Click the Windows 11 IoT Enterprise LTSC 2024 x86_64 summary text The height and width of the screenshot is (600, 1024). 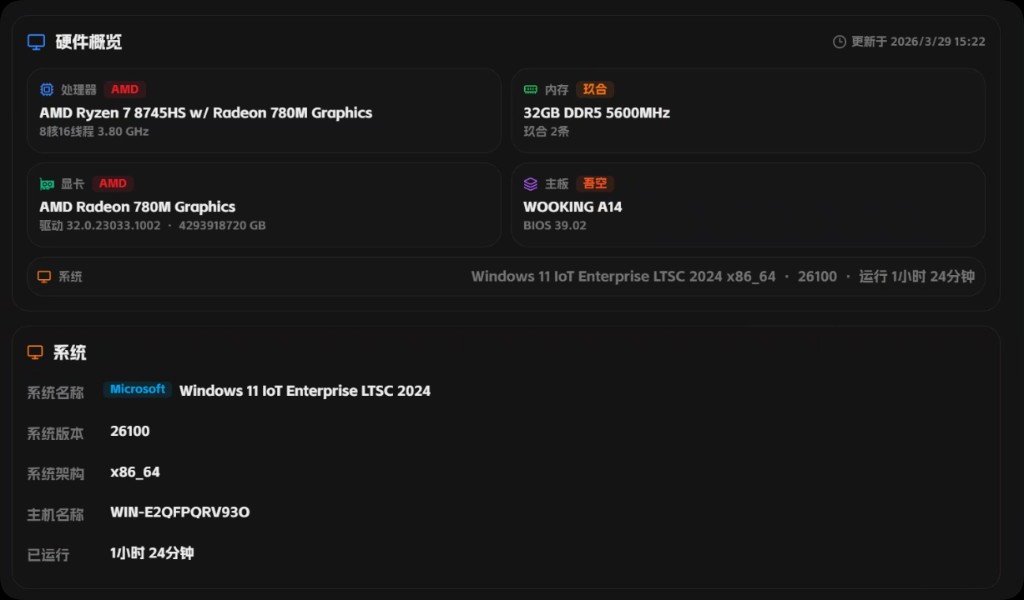coord(624,277)
